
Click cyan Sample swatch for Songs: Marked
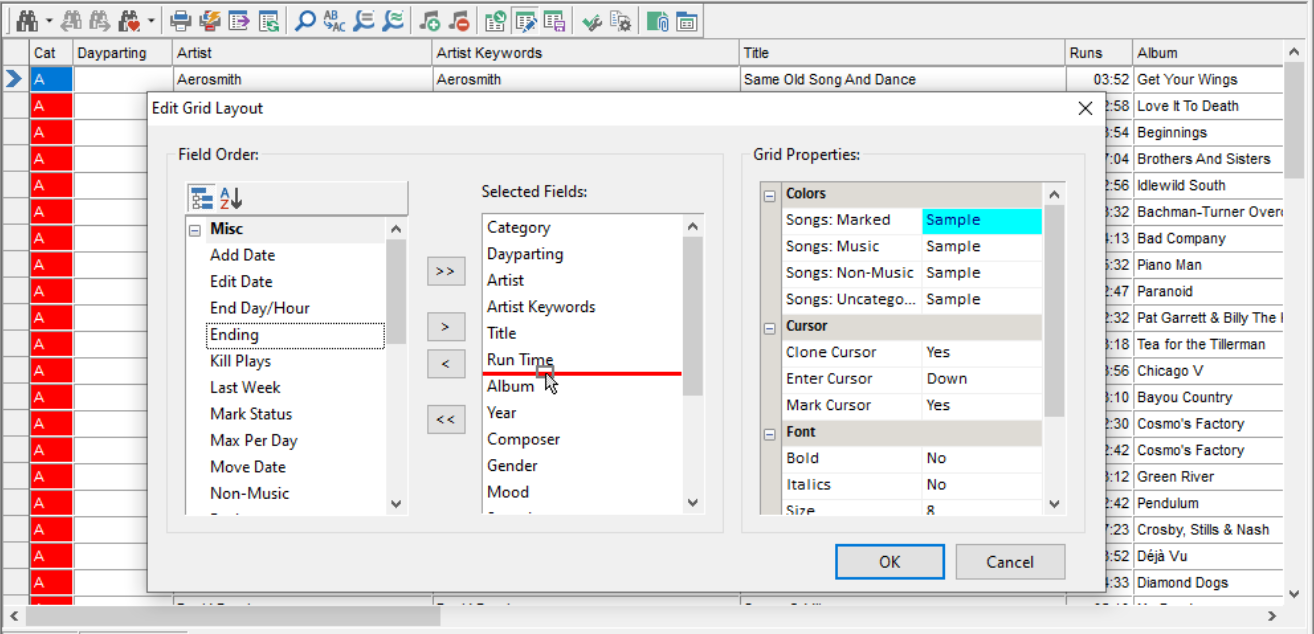981,221
